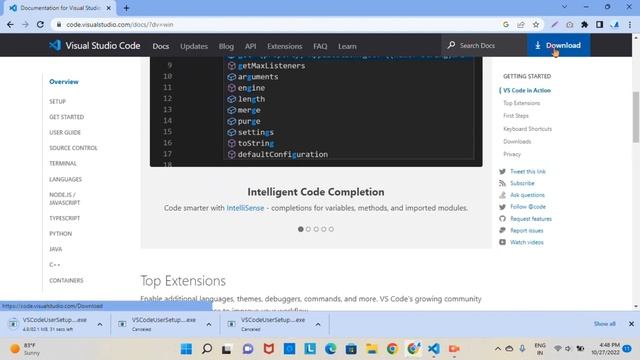Click the browser address bar
Viewport: 640px width, 360px height.
click(278, 24)
